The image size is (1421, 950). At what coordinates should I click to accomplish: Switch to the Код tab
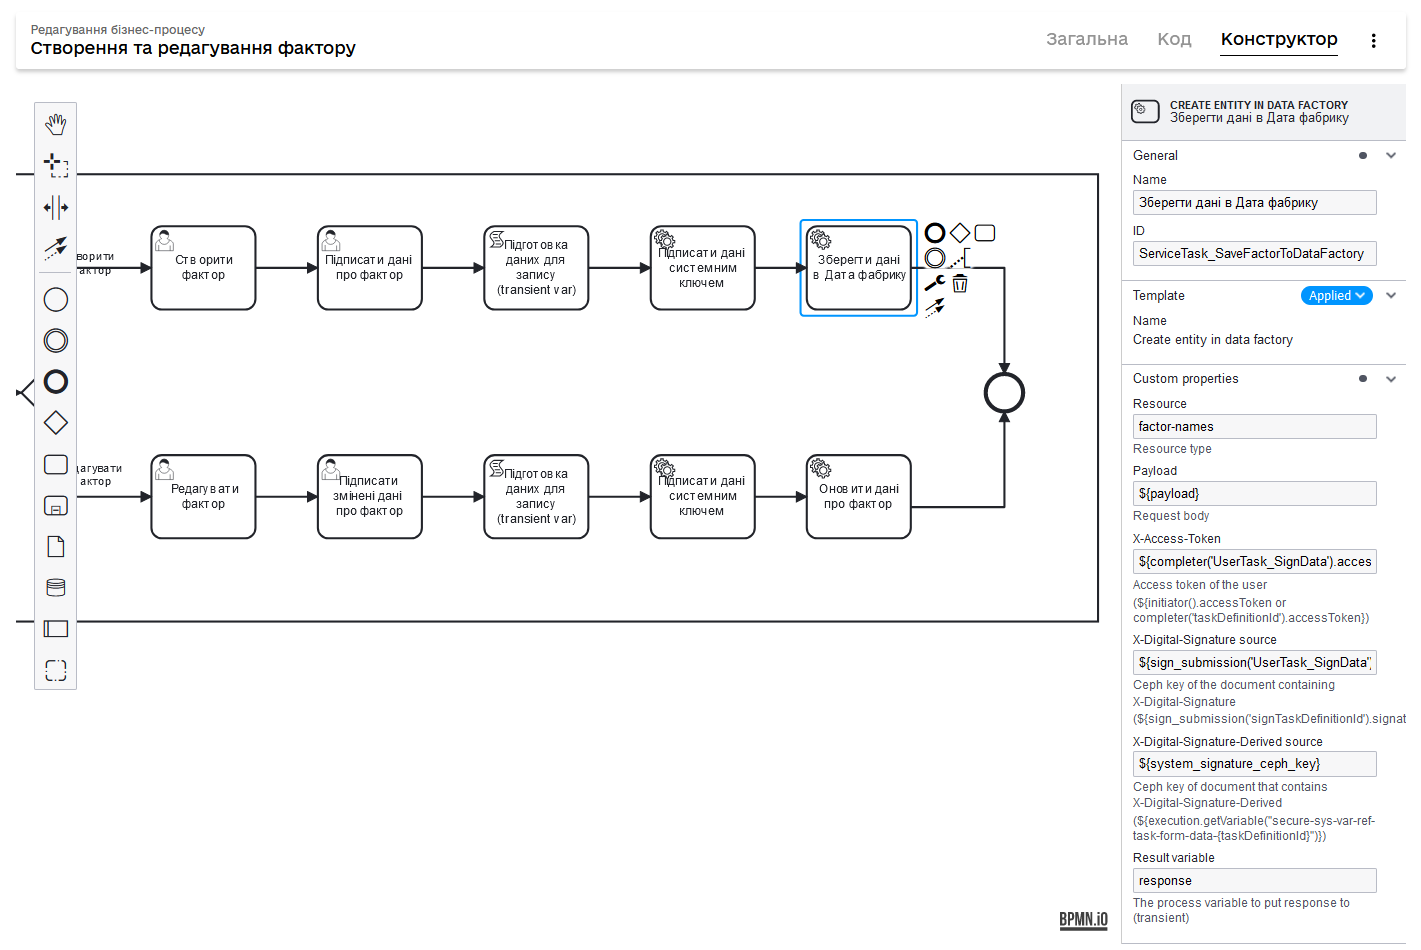point(1174,39)
